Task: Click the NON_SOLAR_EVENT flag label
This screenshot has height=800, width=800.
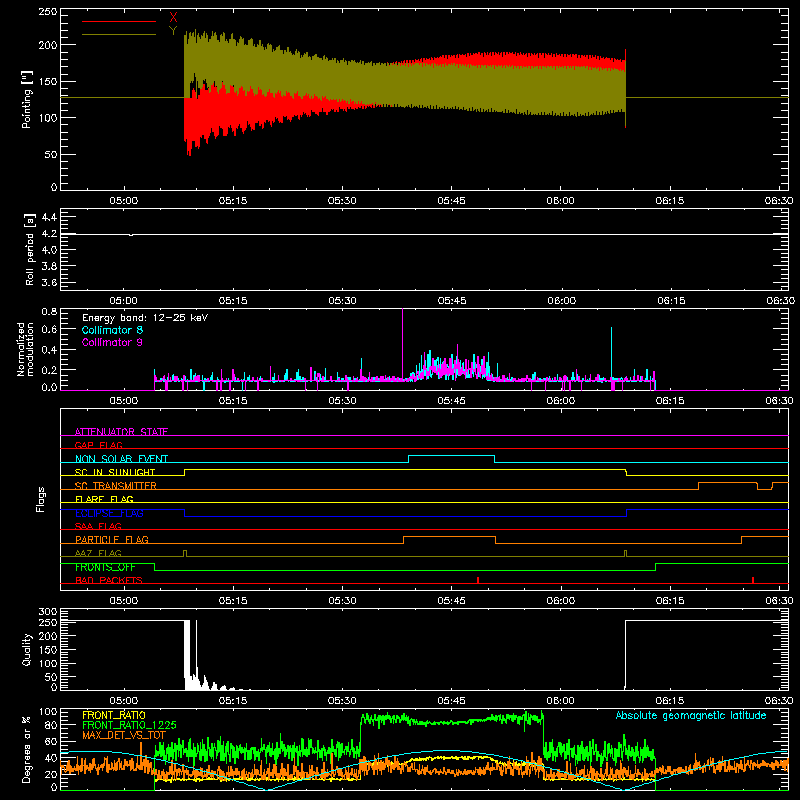Action: (121, 459)
